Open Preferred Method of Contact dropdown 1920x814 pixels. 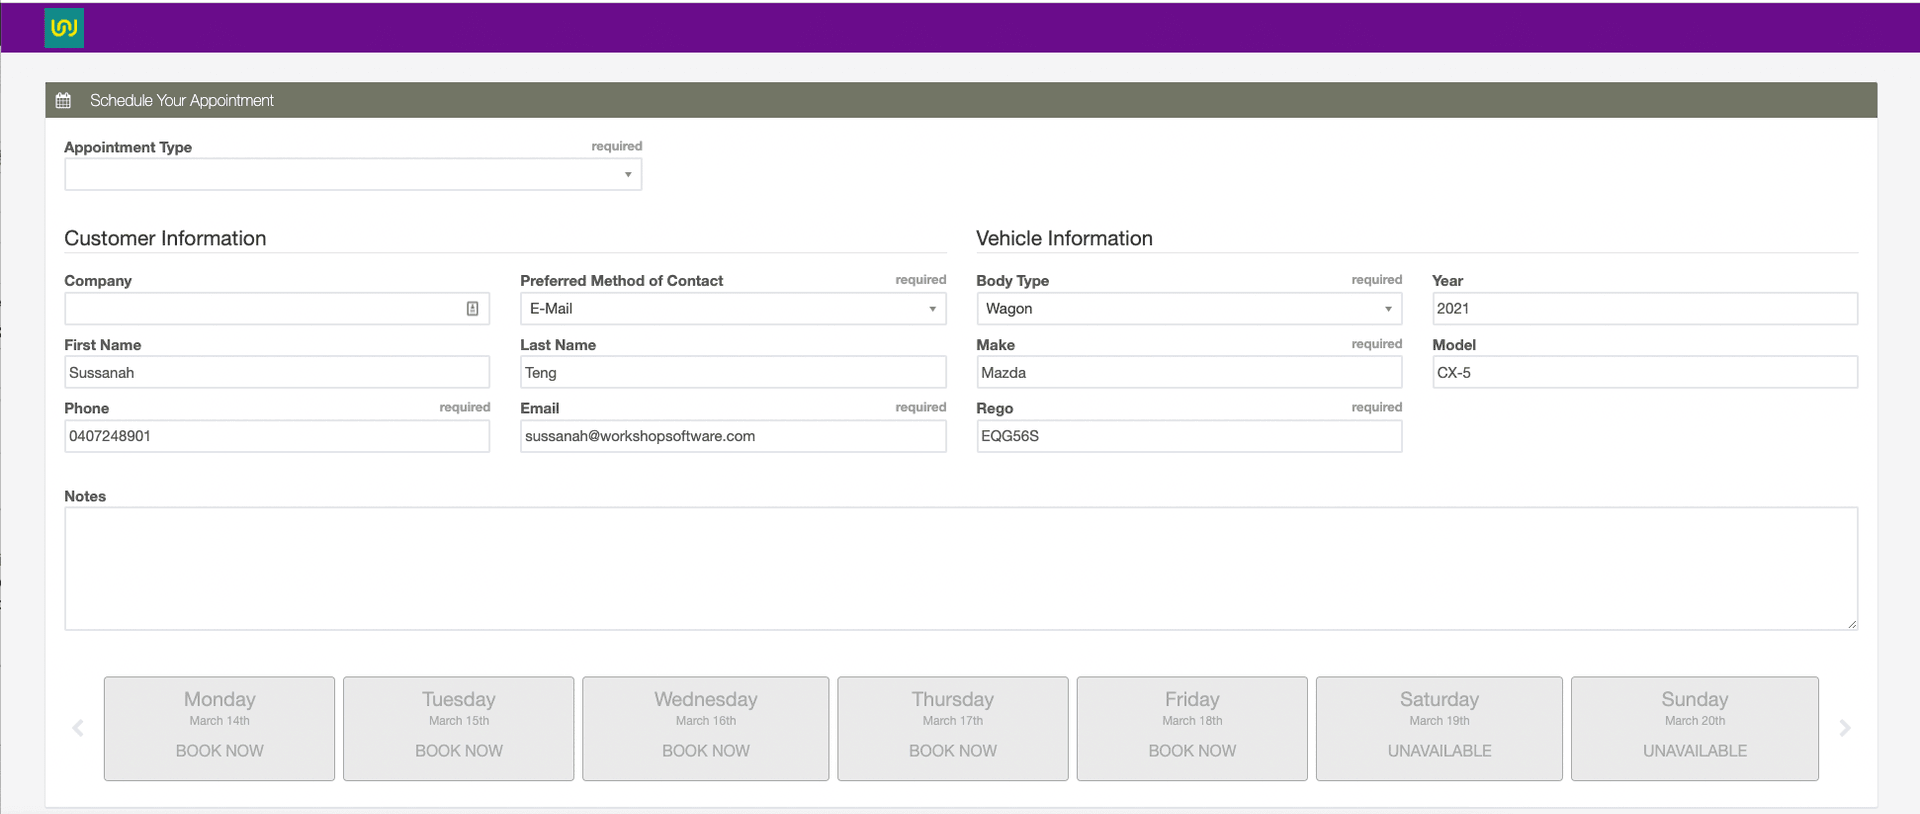click(x=733, y=309)
